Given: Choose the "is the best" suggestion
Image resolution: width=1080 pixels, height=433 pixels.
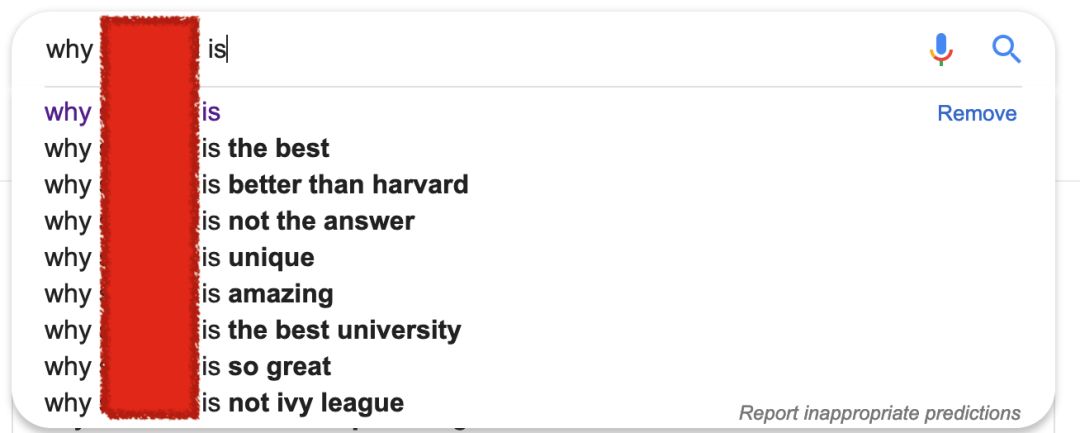Looking at the screenshot, I should (x=266, y=149).
